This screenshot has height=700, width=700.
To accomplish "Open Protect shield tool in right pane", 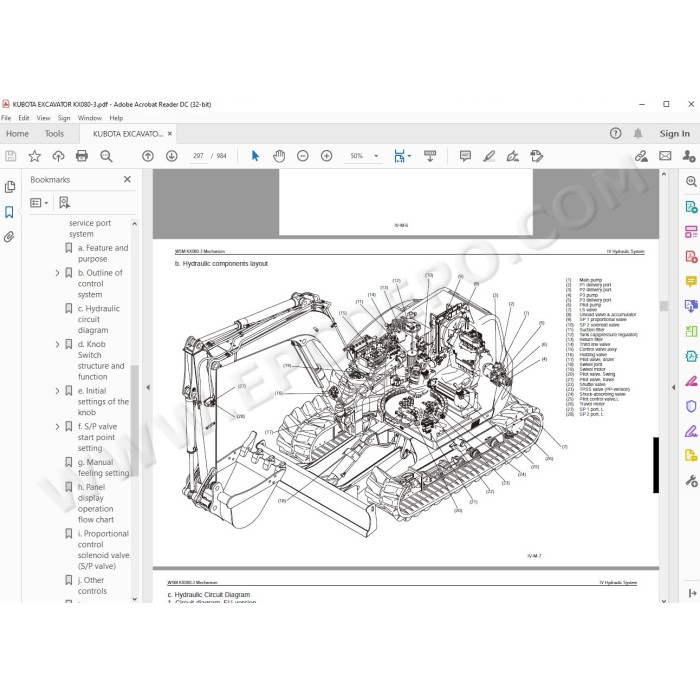I will coord(691,406).
